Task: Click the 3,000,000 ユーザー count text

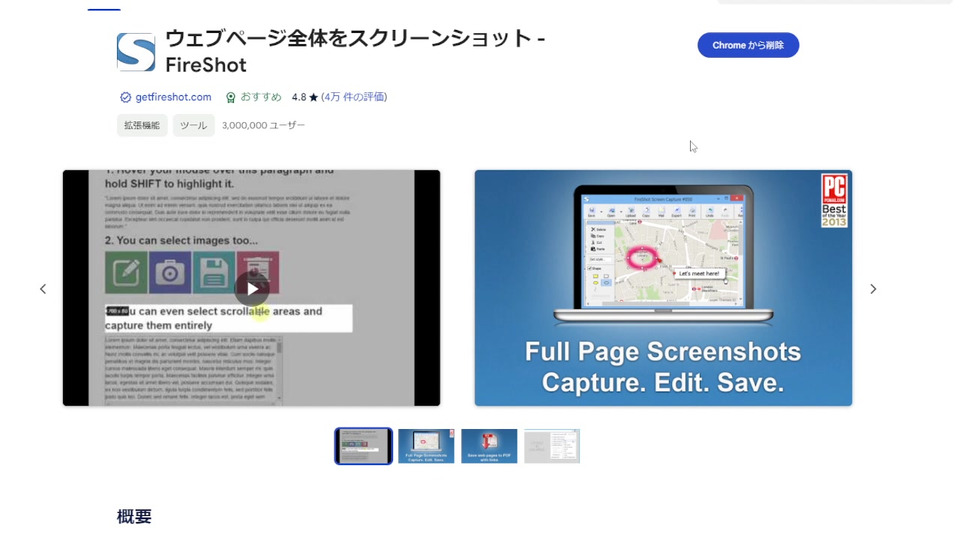Action: click(263, 125)
